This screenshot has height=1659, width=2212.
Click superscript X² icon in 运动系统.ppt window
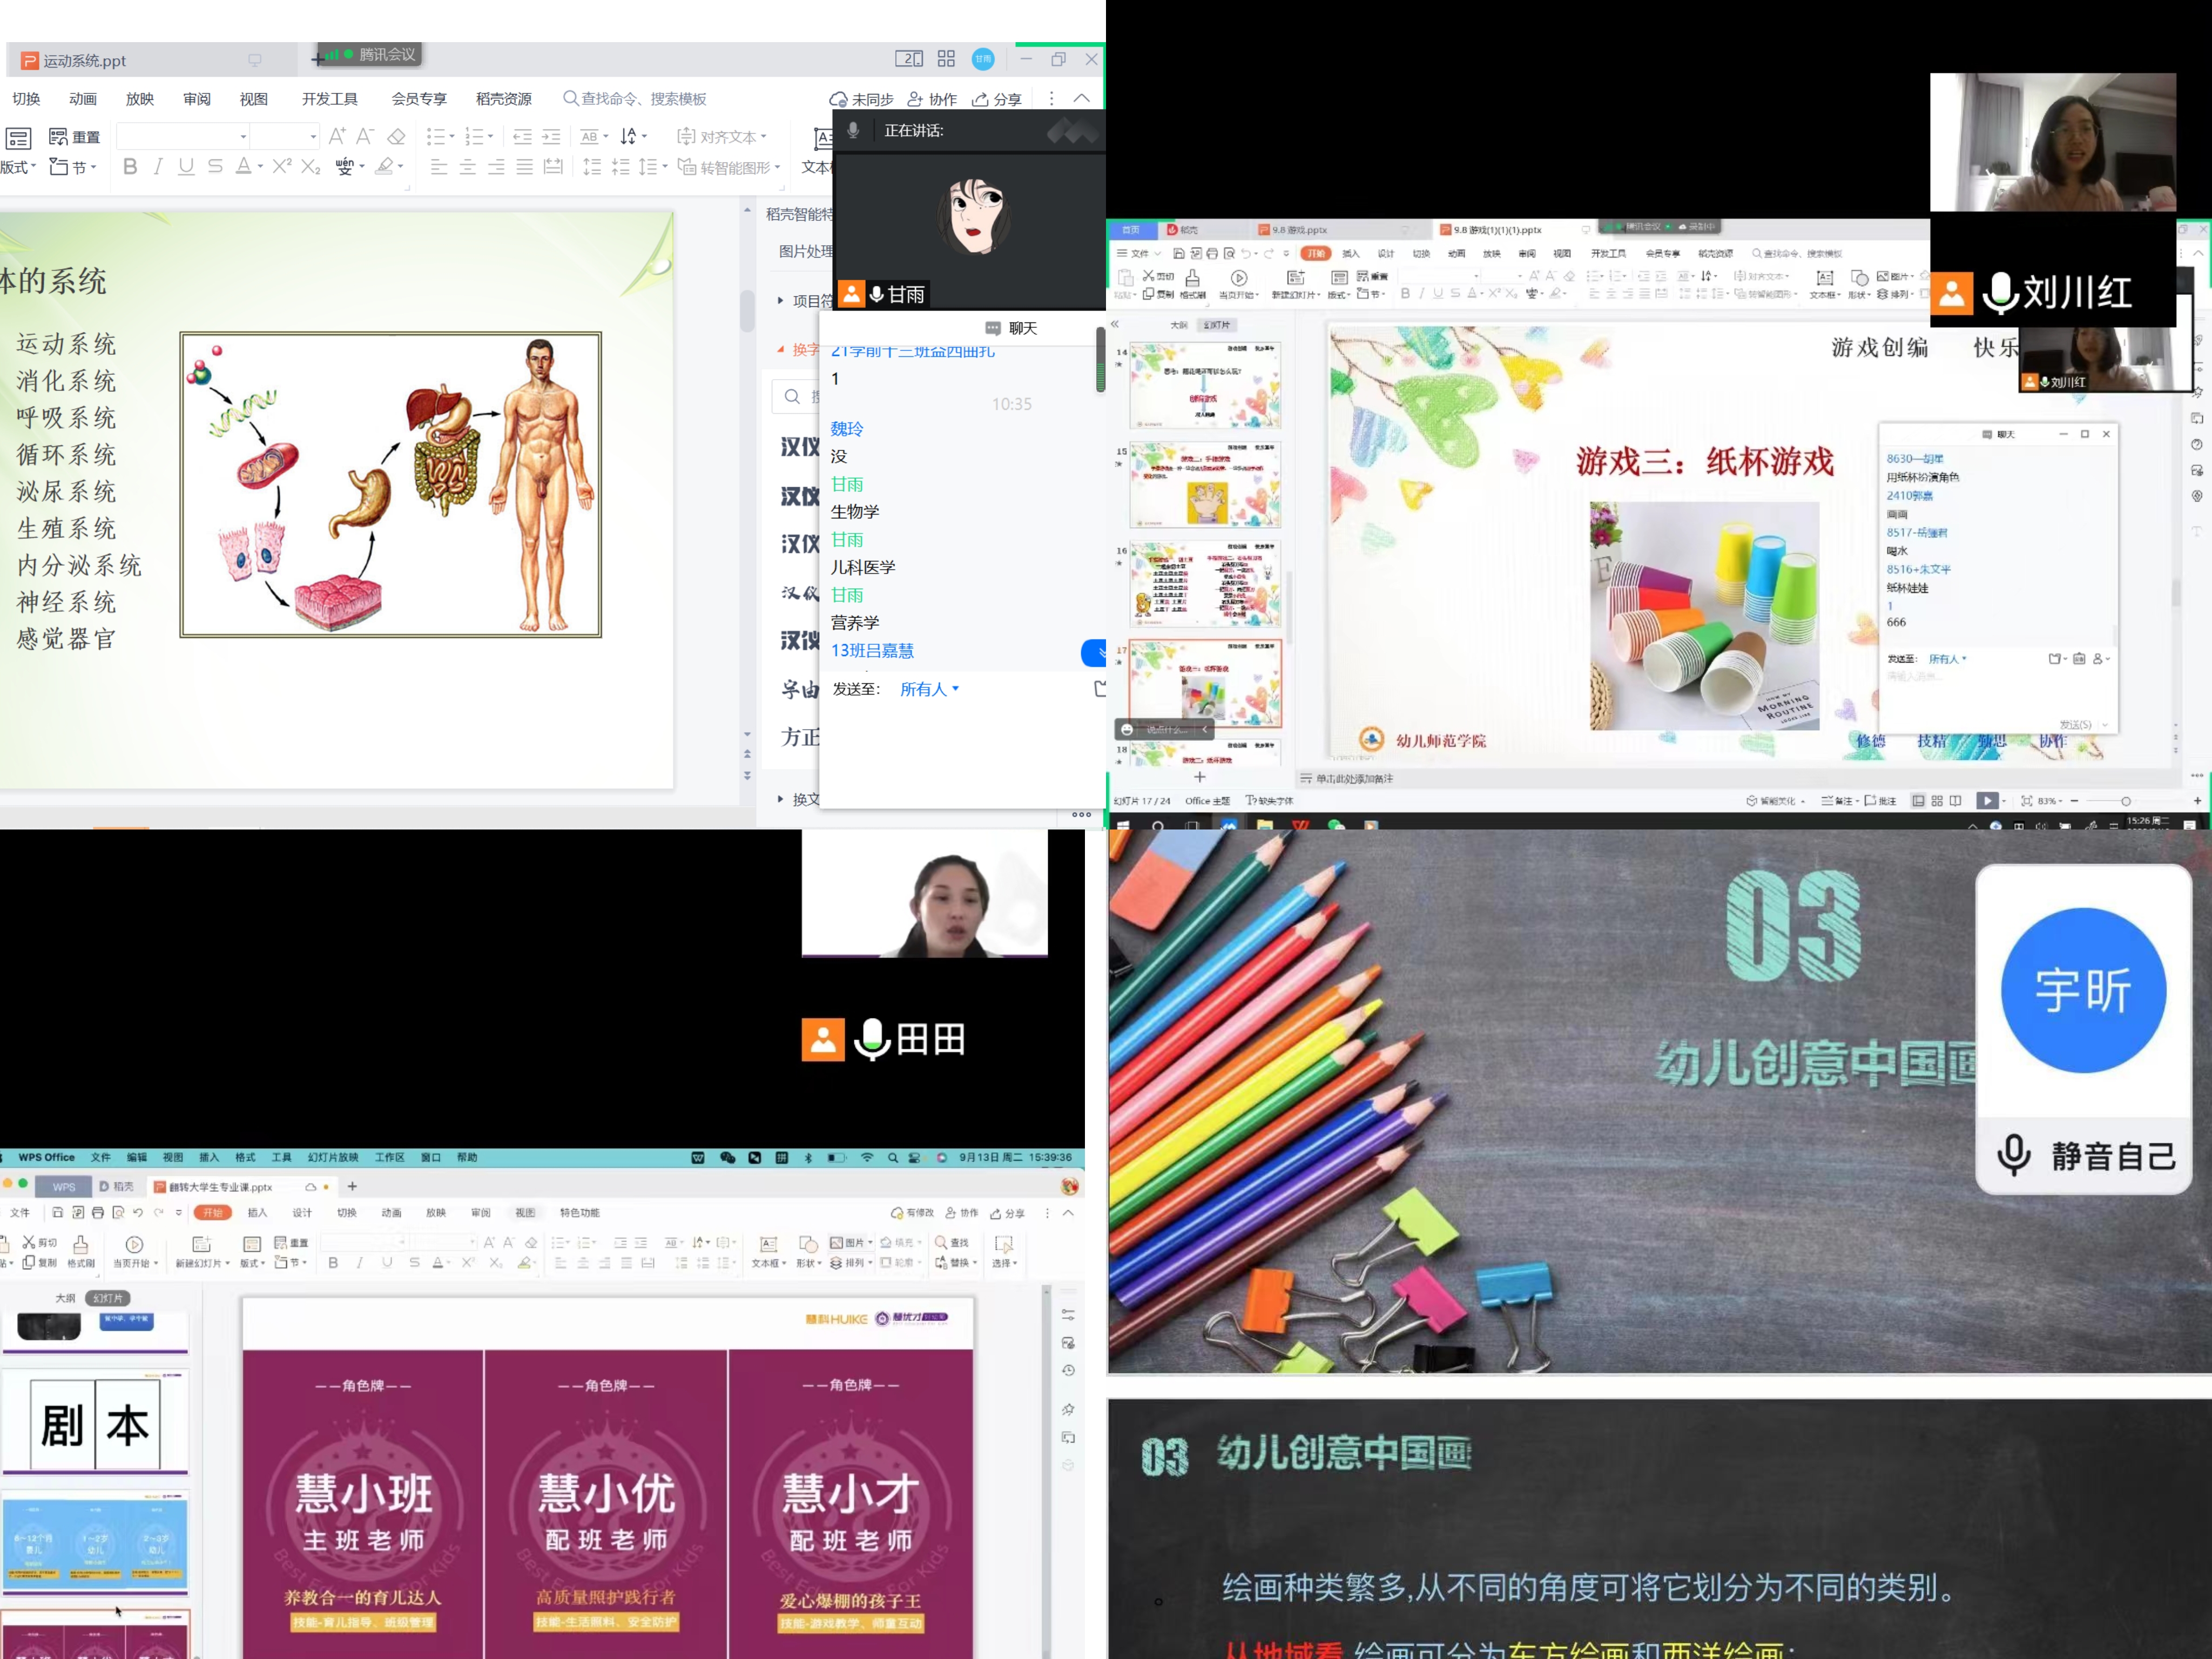click(282, 167)
